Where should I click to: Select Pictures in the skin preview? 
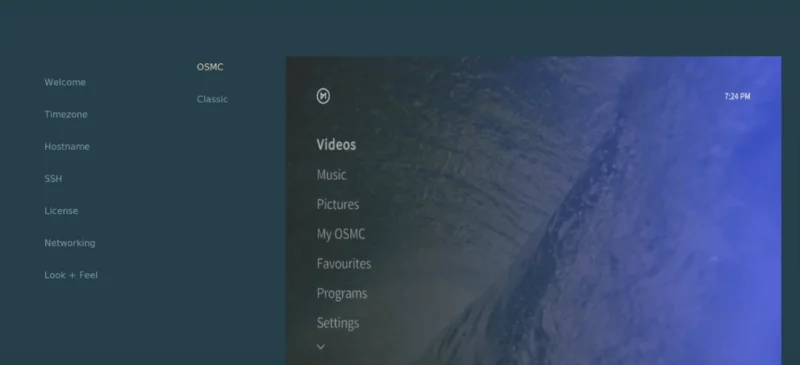click(338, 204)
